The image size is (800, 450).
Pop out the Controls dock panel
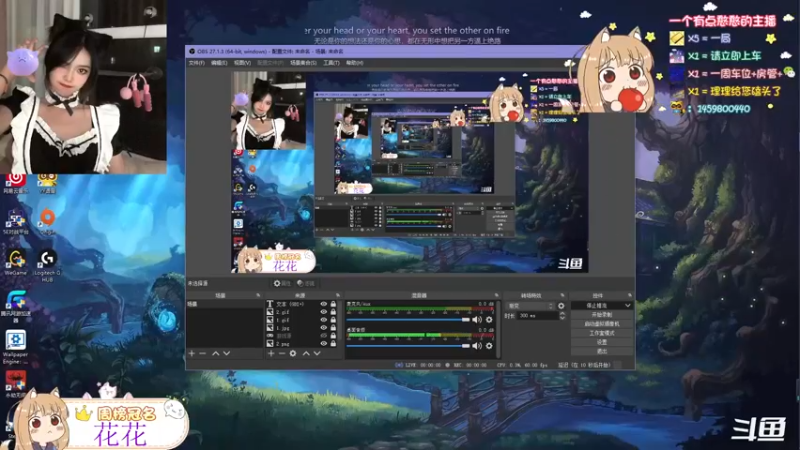tap(630, 295)
